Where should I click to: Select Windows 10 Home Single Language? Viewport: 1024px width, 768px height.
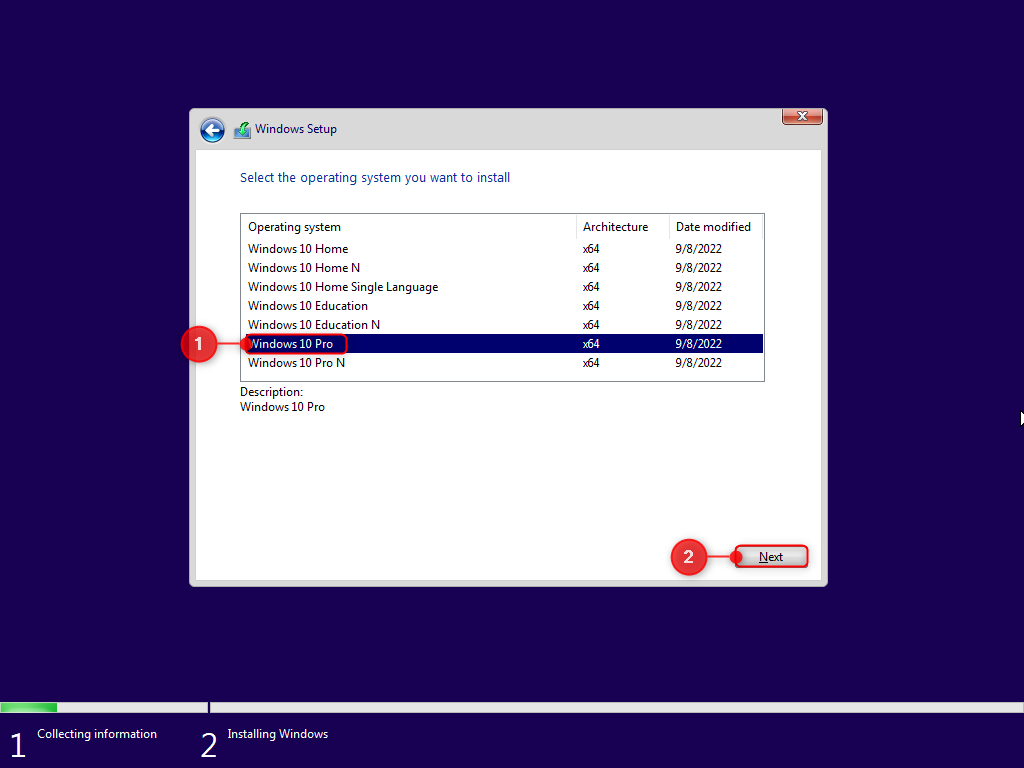coord(502,287)
